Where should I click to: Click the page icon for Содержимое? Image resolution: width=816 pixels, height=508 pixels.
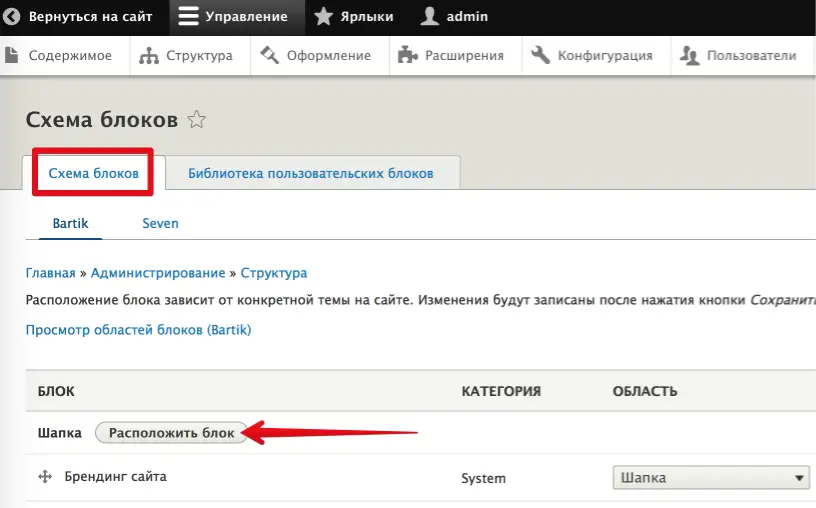coord(13,56)
